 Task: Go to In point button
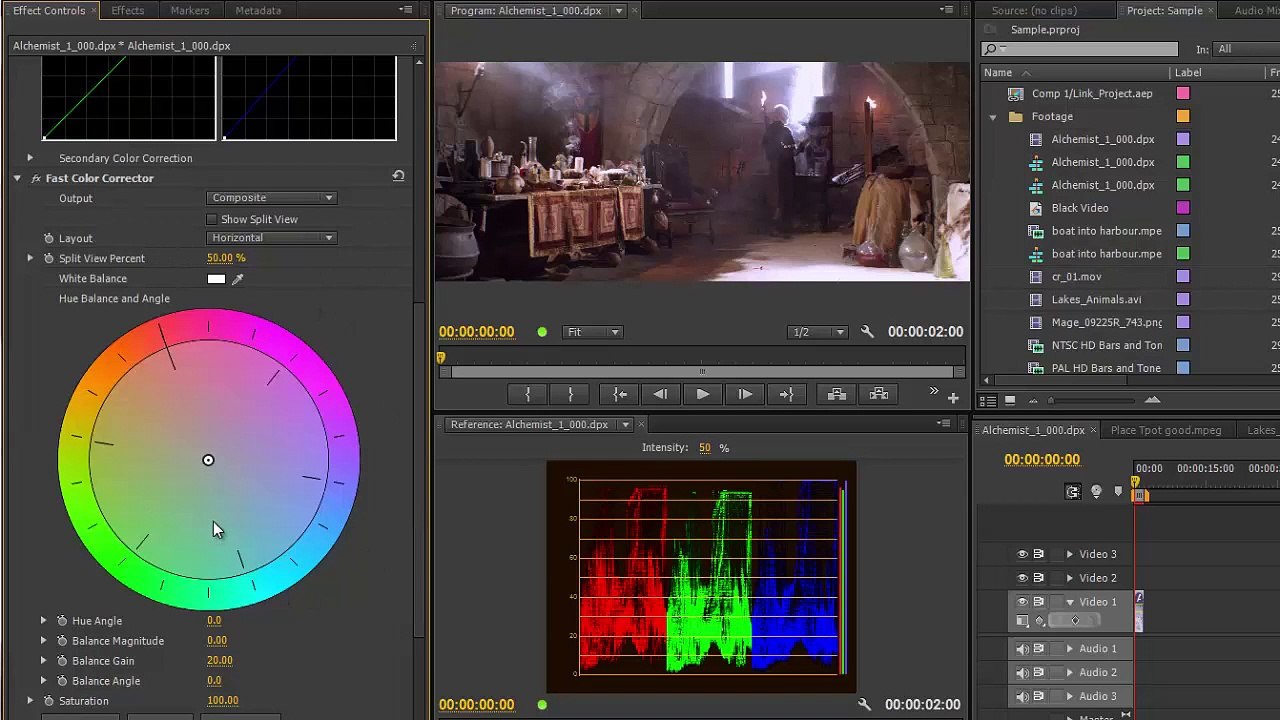(619, 394)
